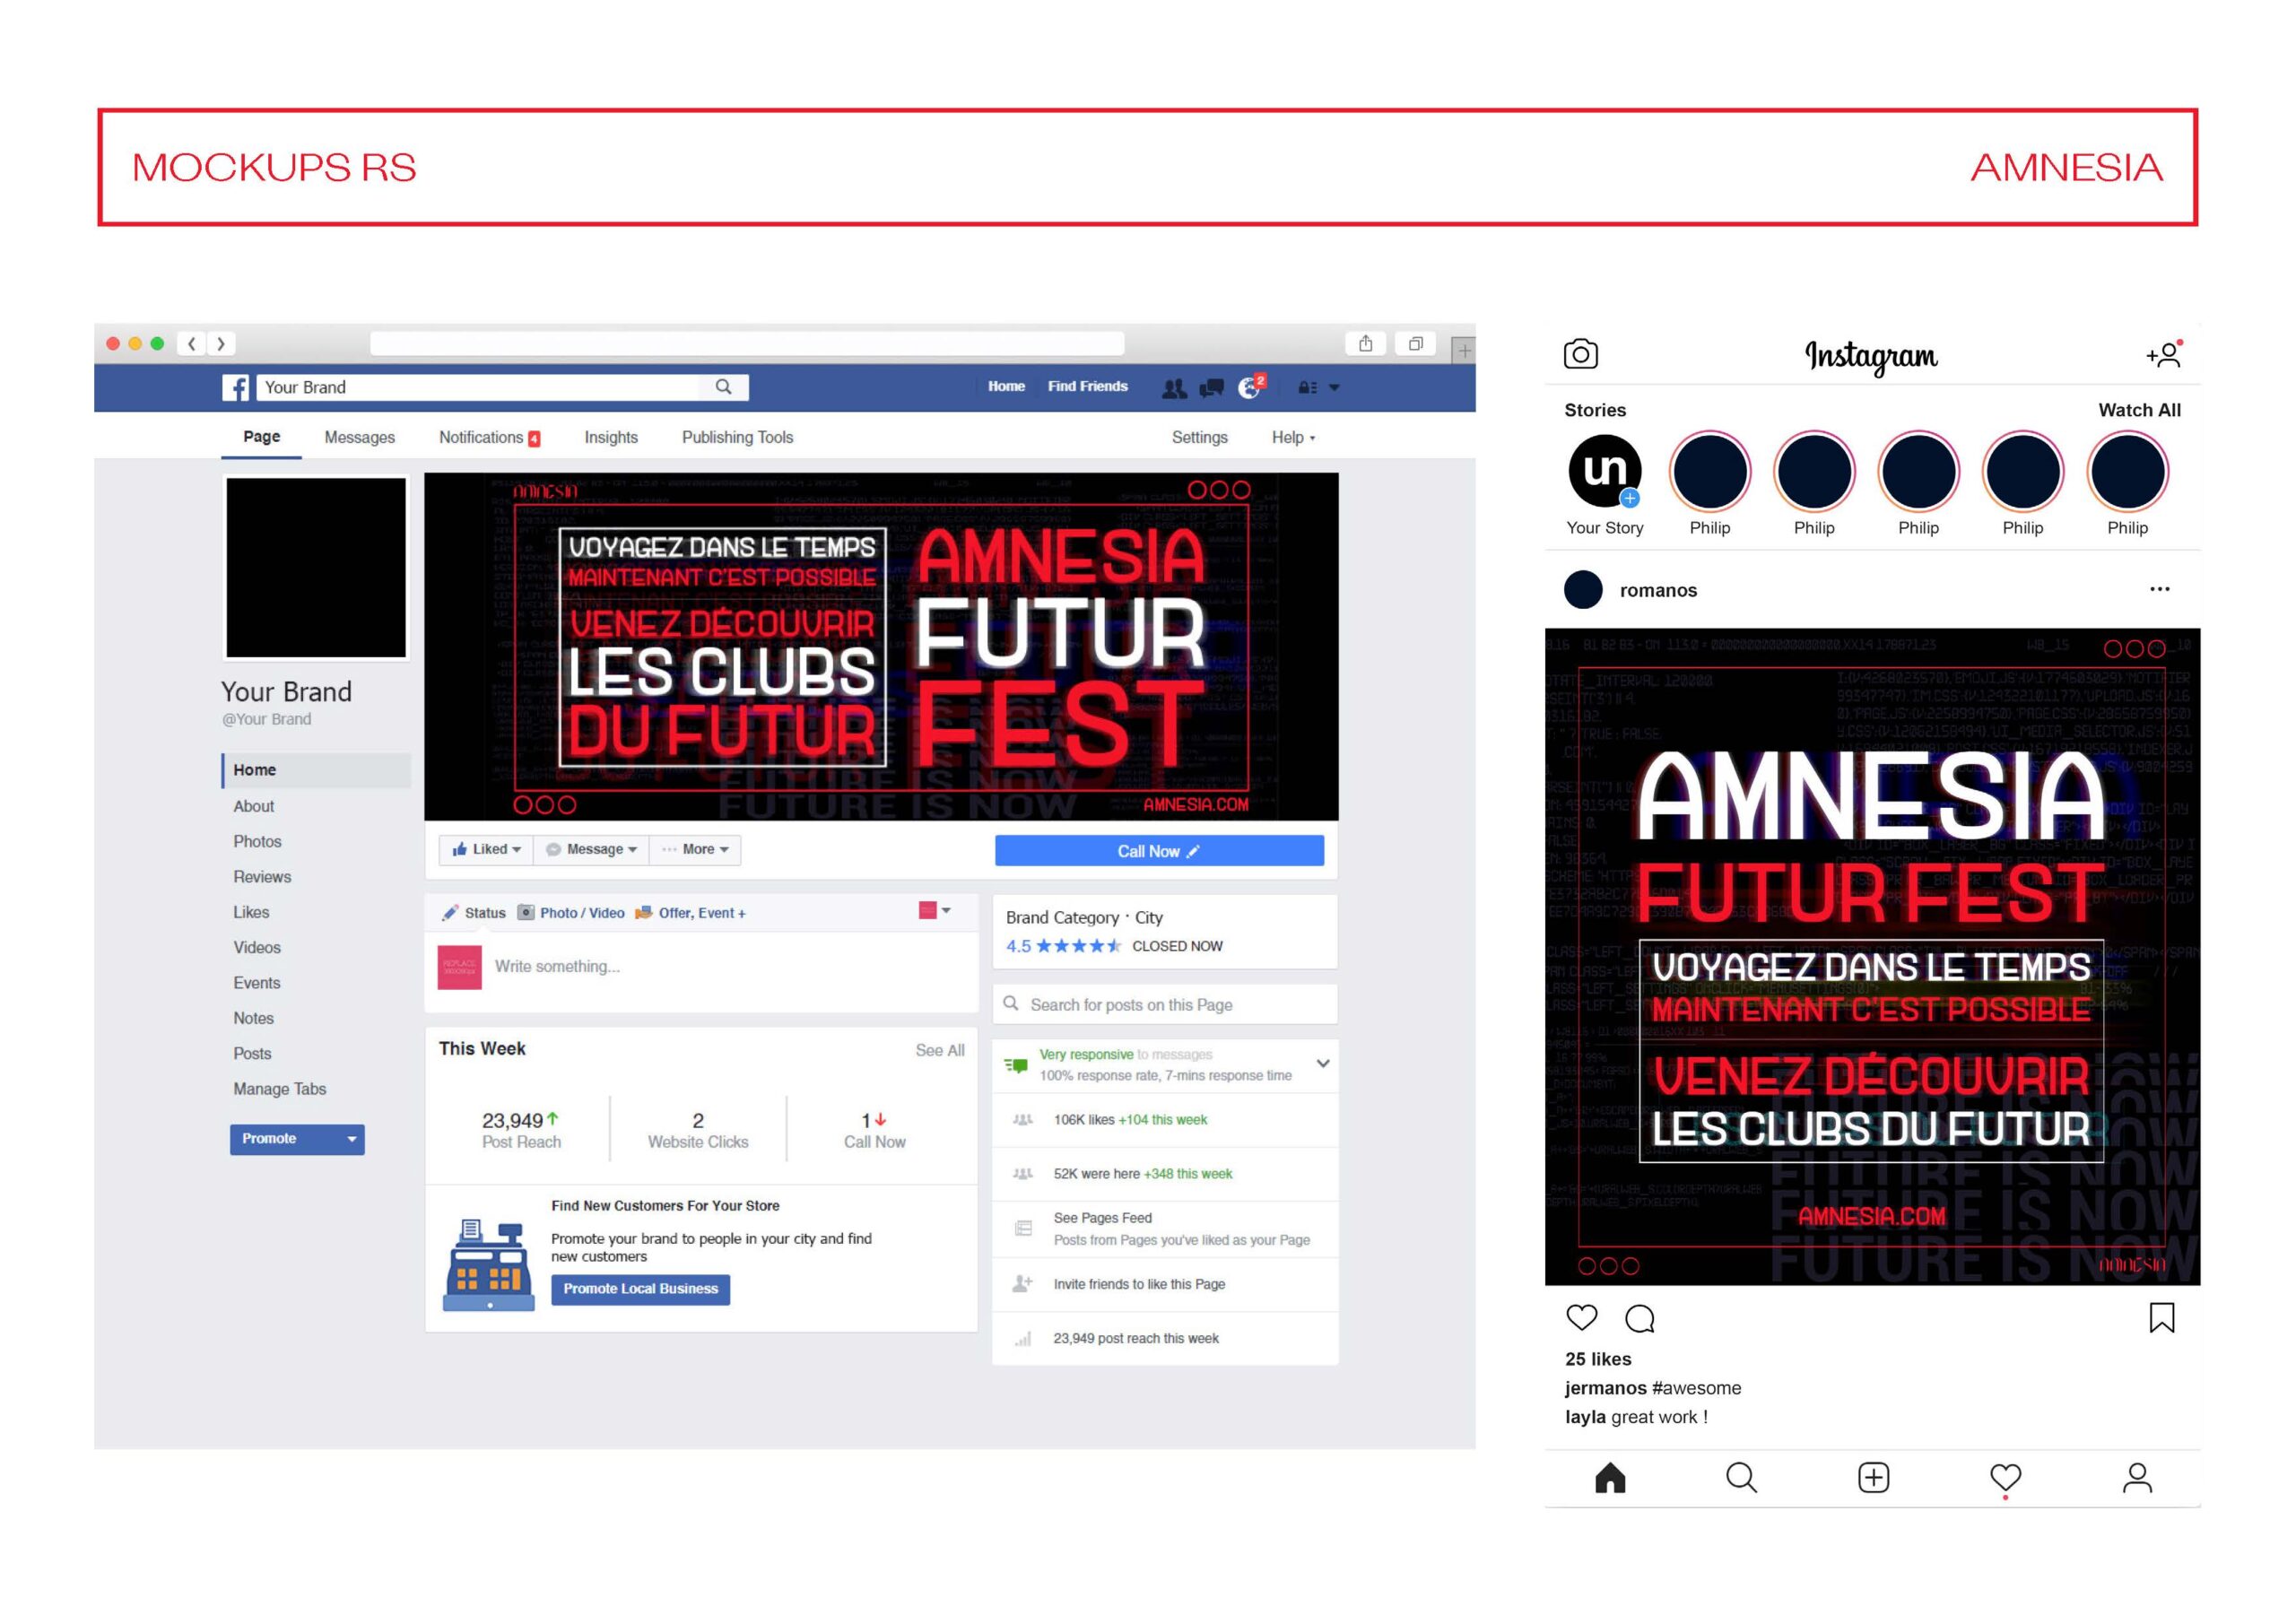The height and width of the screenshot is (1624, 2296).
Task: Open the friend requests icon in Facebook header
Action: (1174, 388)
